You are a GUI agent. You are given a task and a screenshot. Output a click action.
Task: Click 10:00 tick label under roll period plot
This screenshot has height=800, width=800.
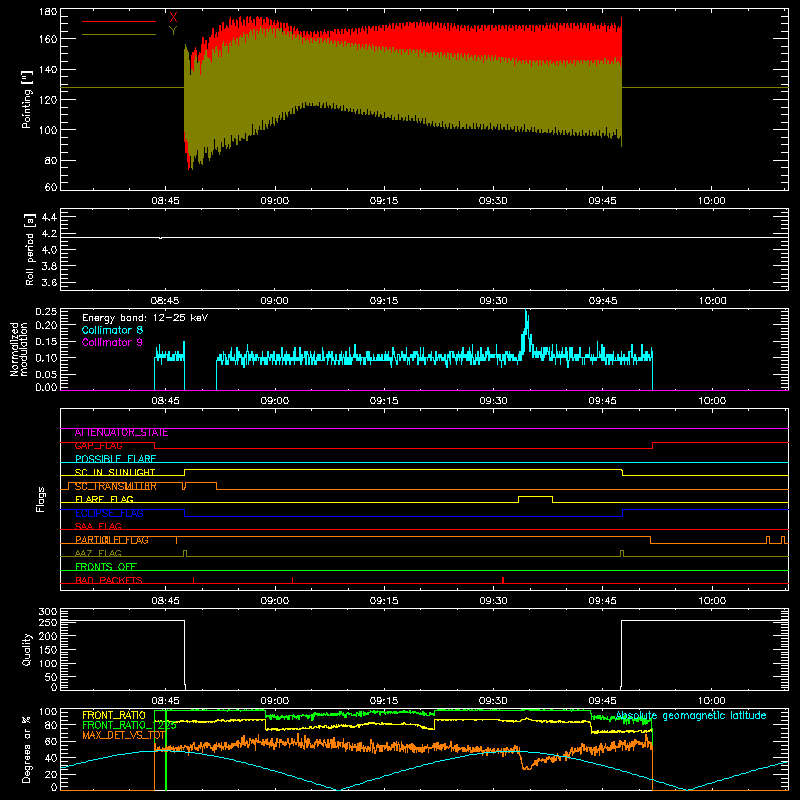tap(712, 301)
